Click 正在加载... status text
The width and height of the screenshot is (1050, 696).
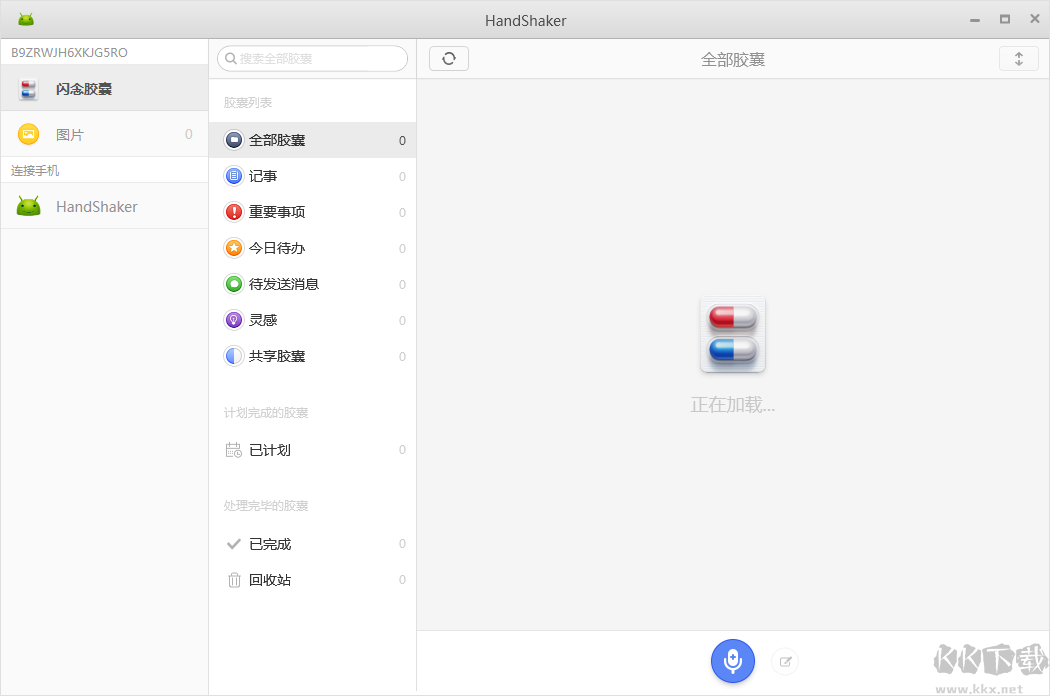coord(733,405)
